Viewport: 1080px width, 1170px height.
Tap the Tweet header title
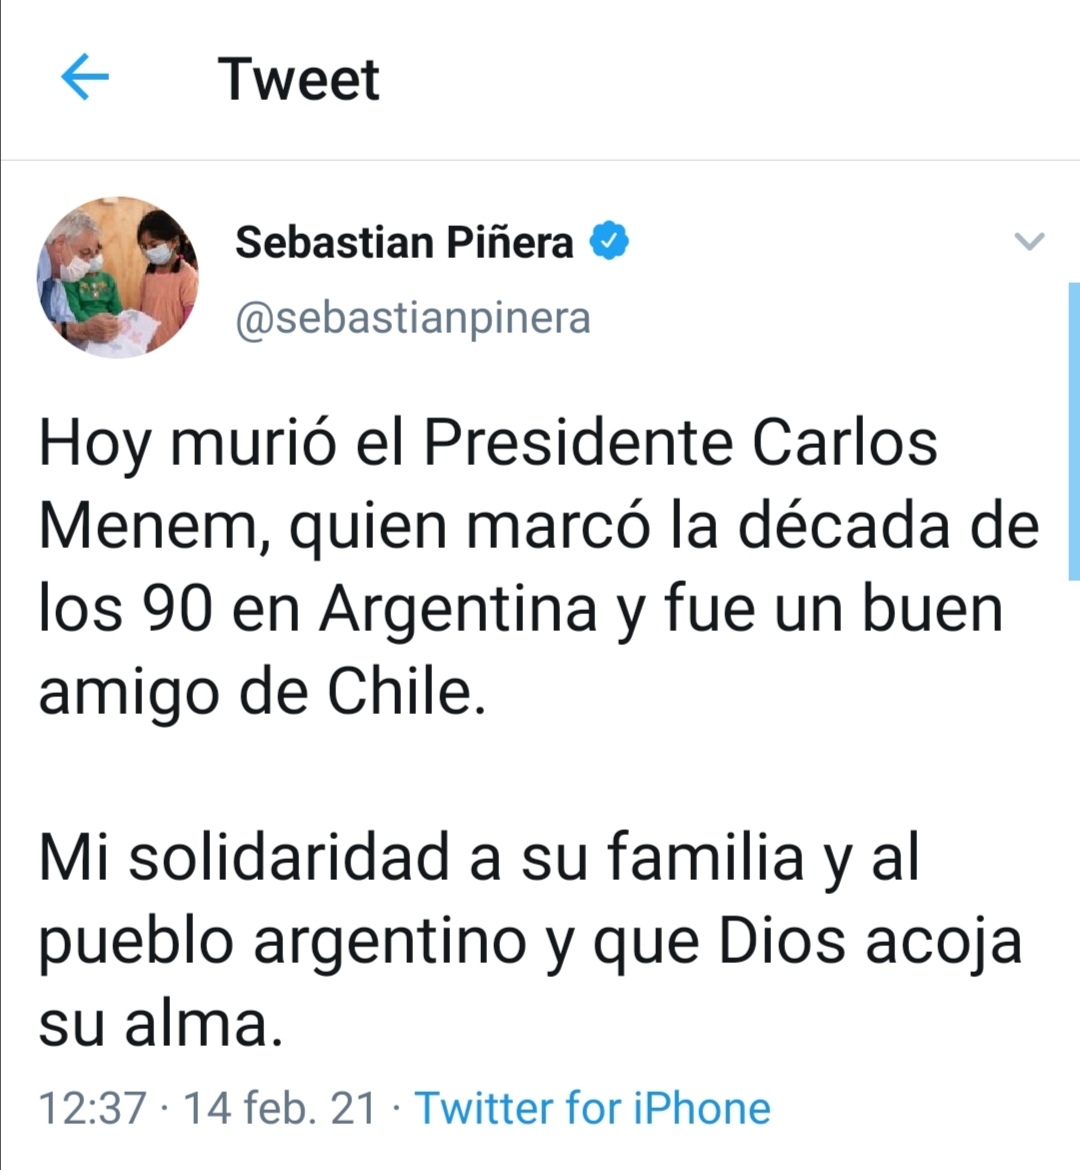click(299, 79)
